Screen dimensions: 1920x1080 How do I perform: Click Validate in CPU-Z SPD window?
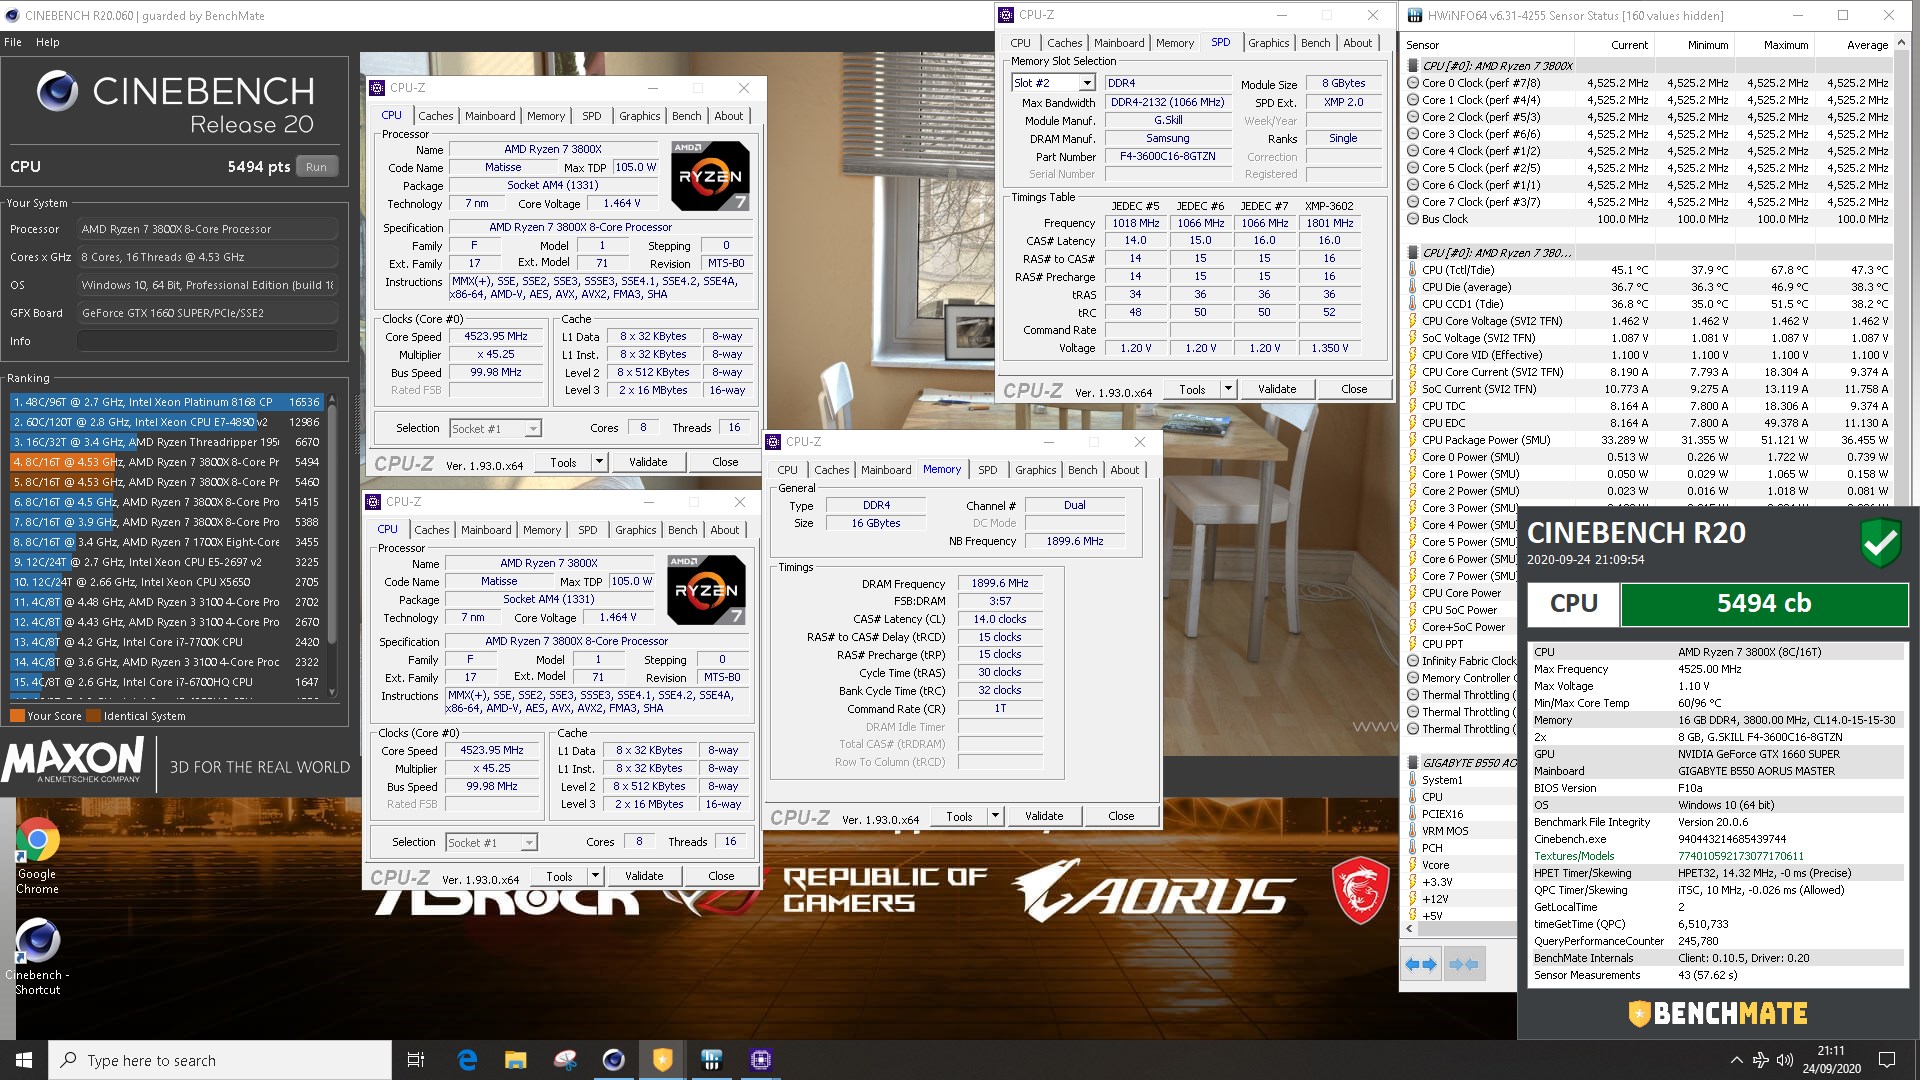click(x=1277, y=389)
